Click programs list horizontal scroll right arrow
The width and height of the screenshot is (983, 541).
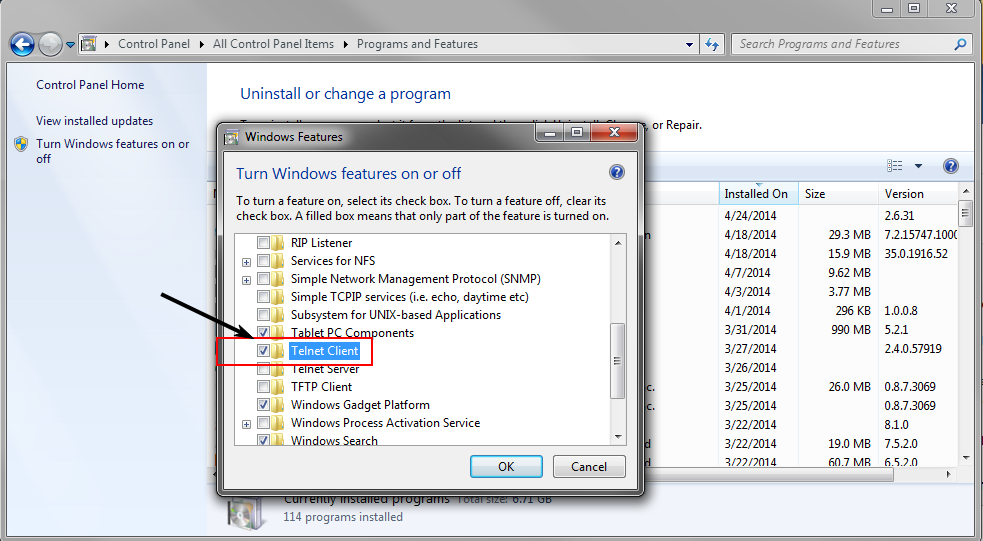point(948,475)
